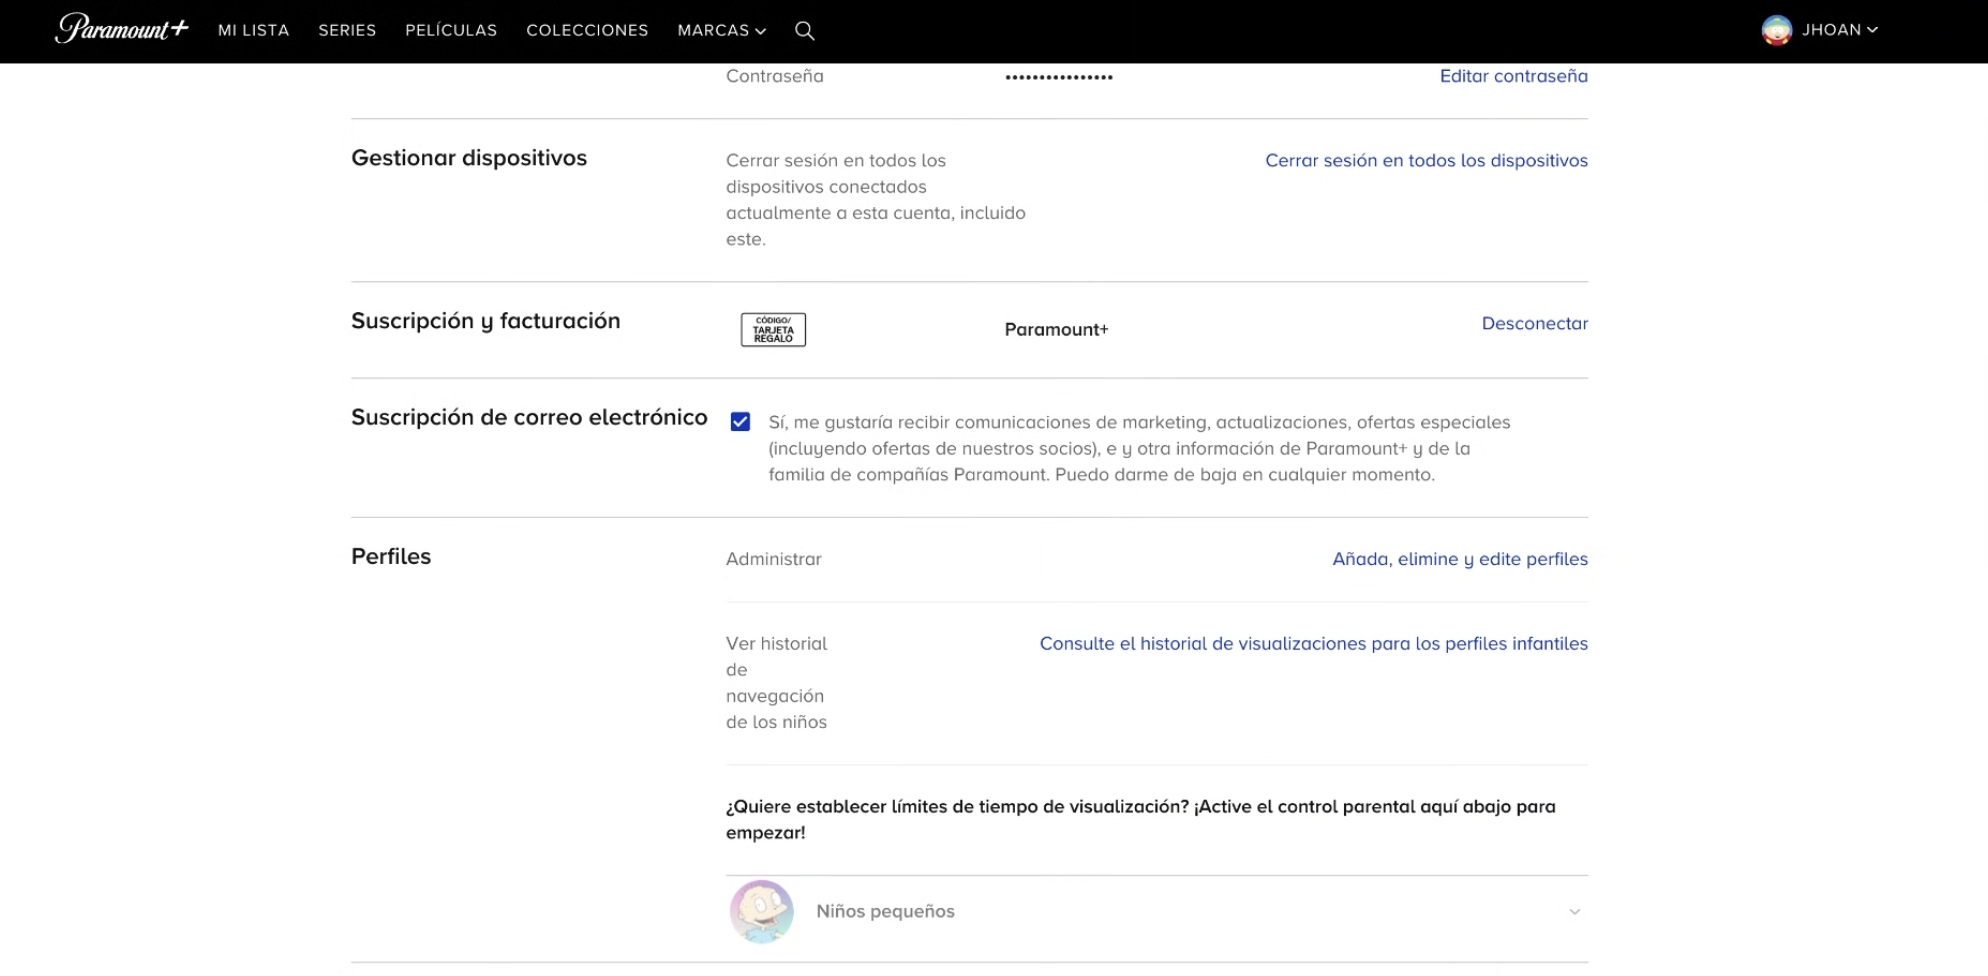The width and height of the screenshot is (1988, 976).
Task: View children's profiles viewing history link
Action: coord(1313,644)
